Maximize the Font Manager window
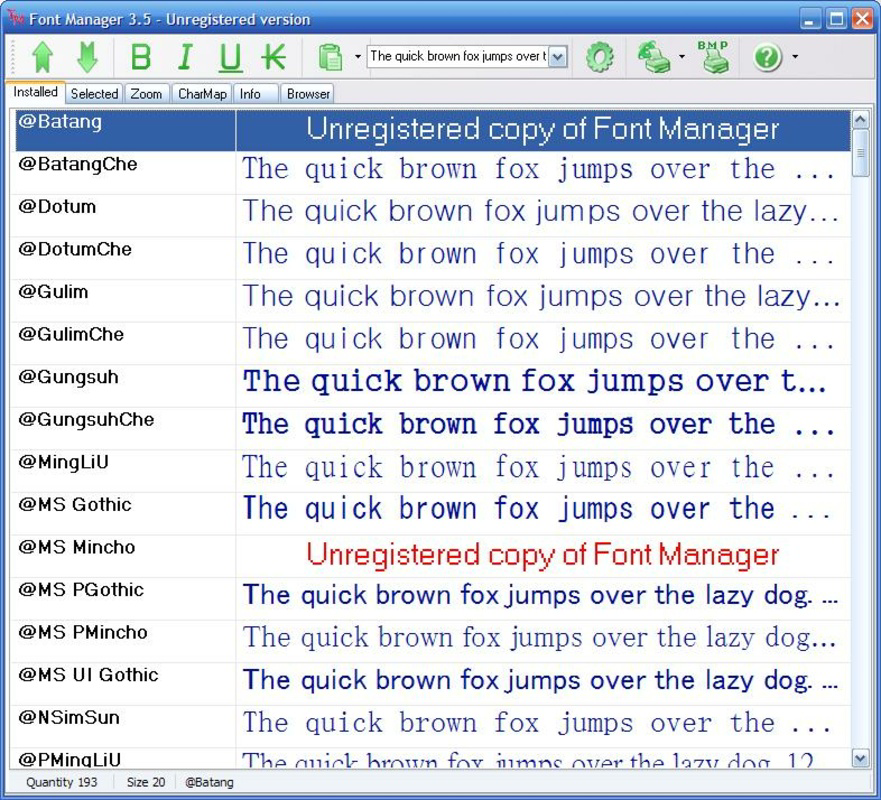The height and width of the screenshot is (800, 881). tap(836, 19)
